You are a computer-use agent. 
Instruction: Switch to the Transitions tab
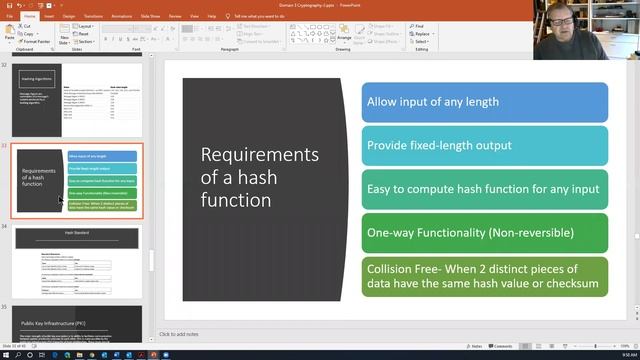point(93,16)
